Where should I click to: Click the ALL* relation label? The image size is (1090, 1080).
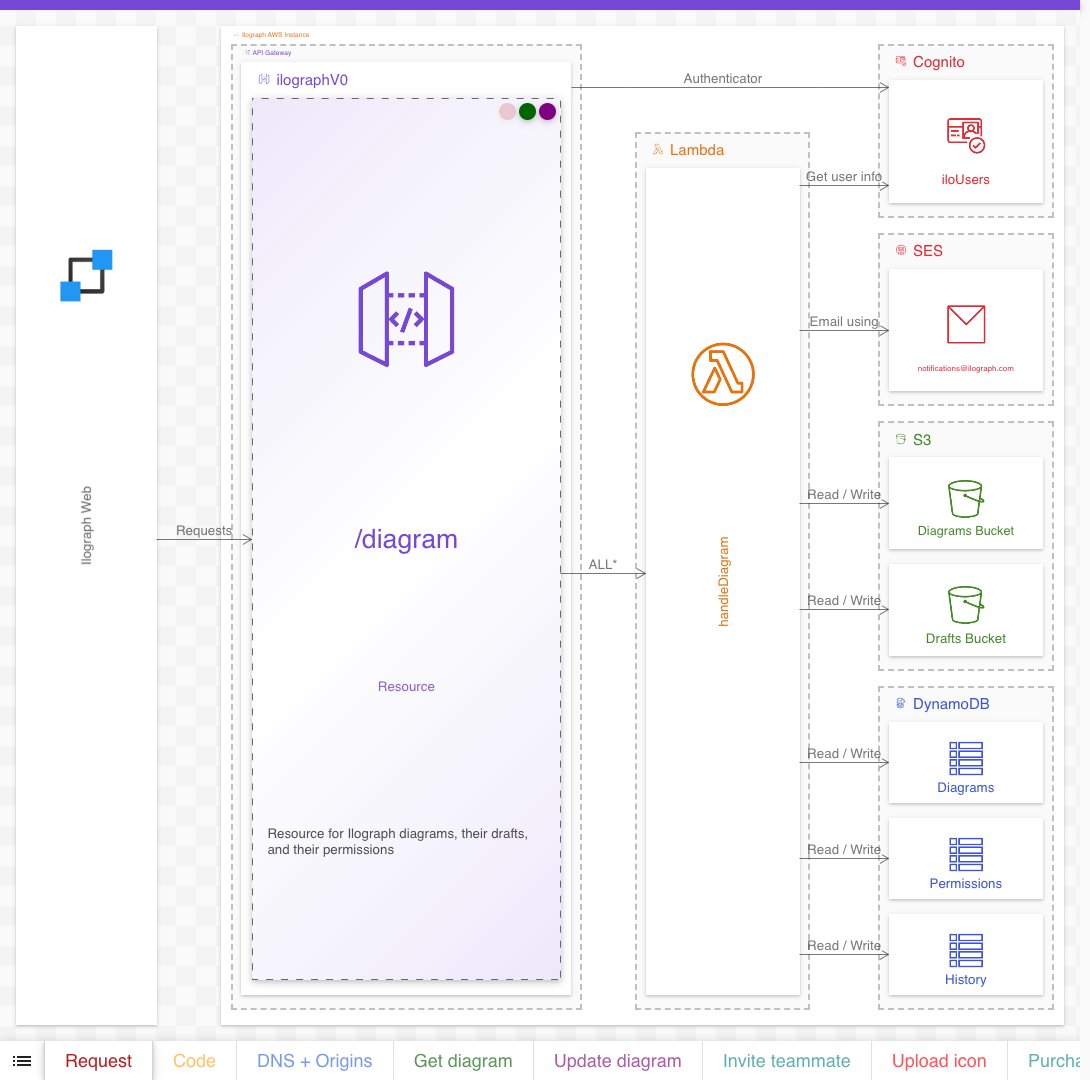pos(602,564)
